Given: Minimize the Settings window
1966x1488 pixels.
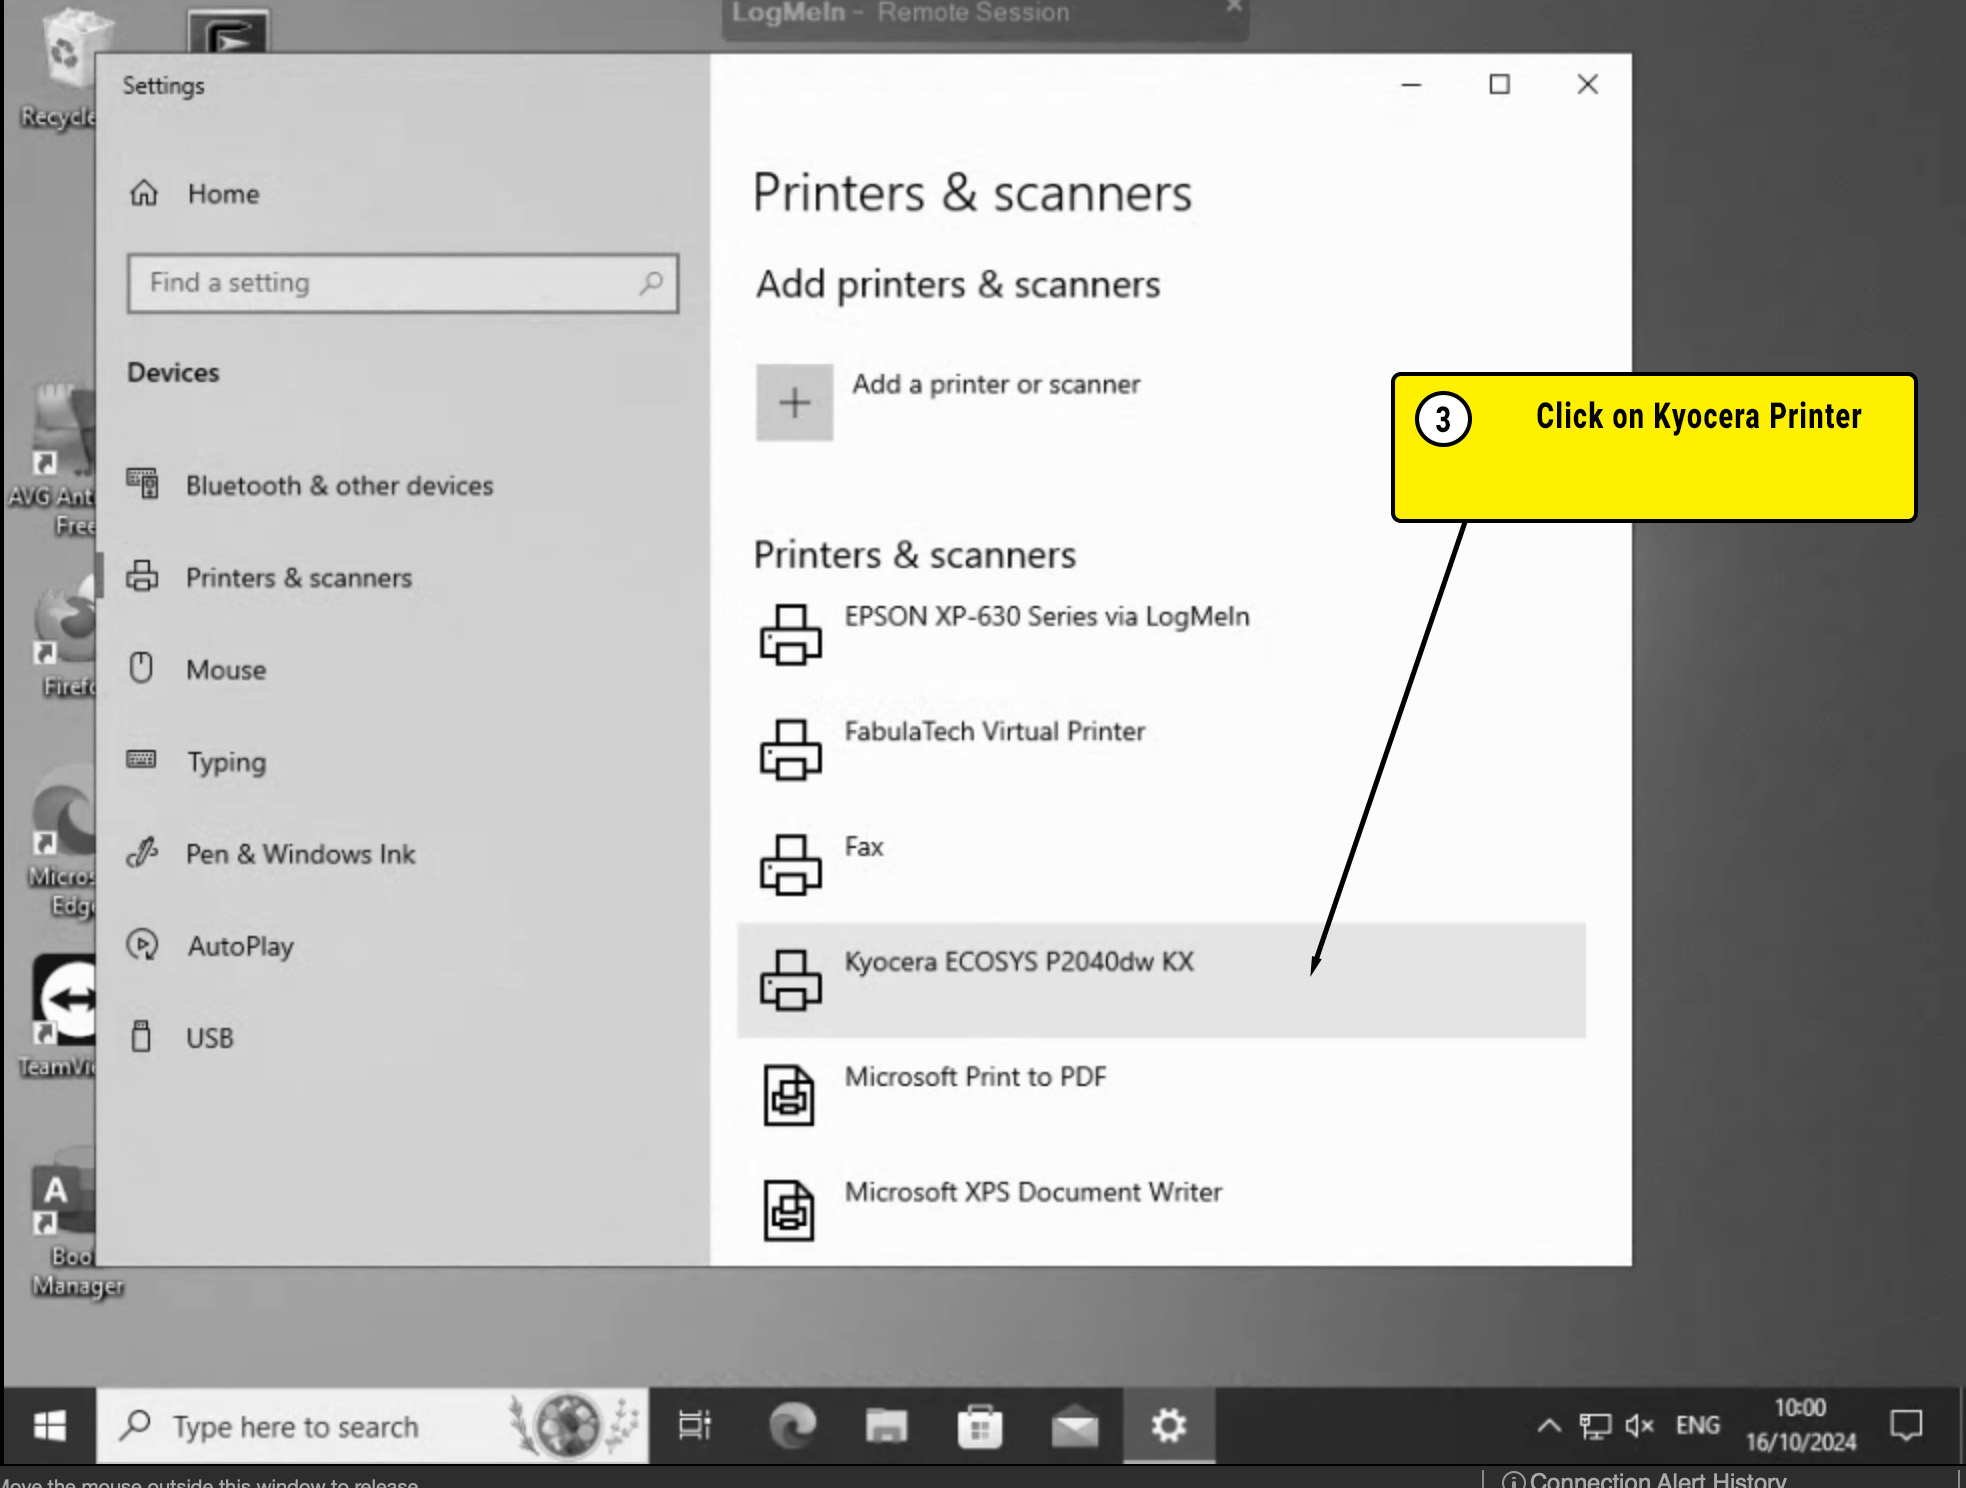Looking at the screenshot, I should tap(1412, 85).
